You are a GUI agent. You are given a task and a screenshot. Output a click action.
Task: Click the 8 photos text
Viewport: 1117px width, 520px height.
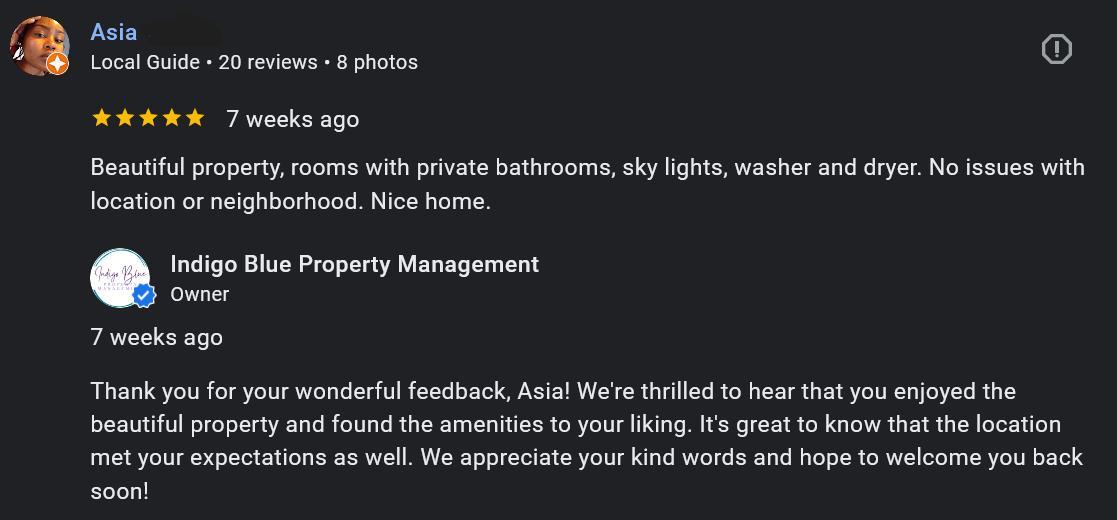tap(377, 62)
